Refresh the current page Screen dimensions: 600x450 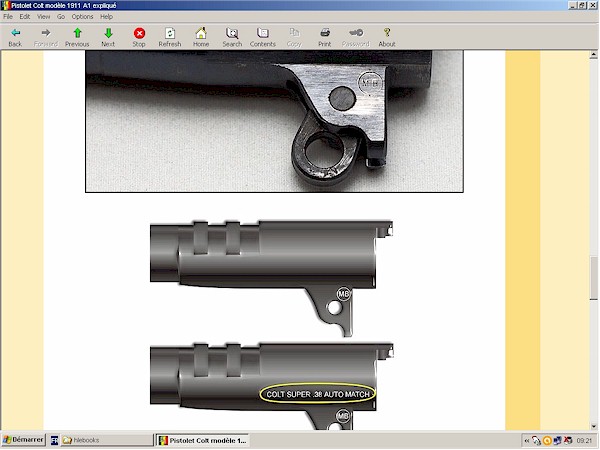[x=170, y=38]
